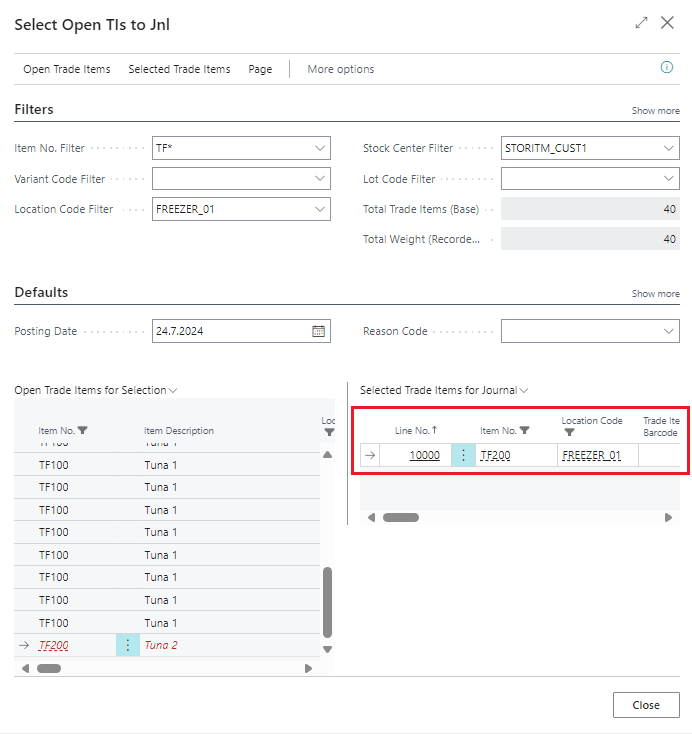Click the info icon in the action bar
The width and height of the screenshot is (692, 734).
[667, 68]
